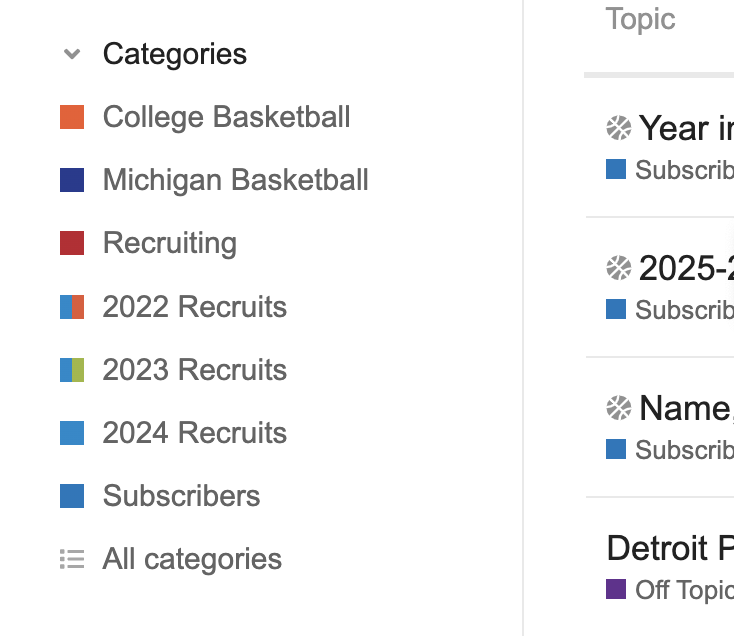
Task: View All categories link
Action: (192, 559)
